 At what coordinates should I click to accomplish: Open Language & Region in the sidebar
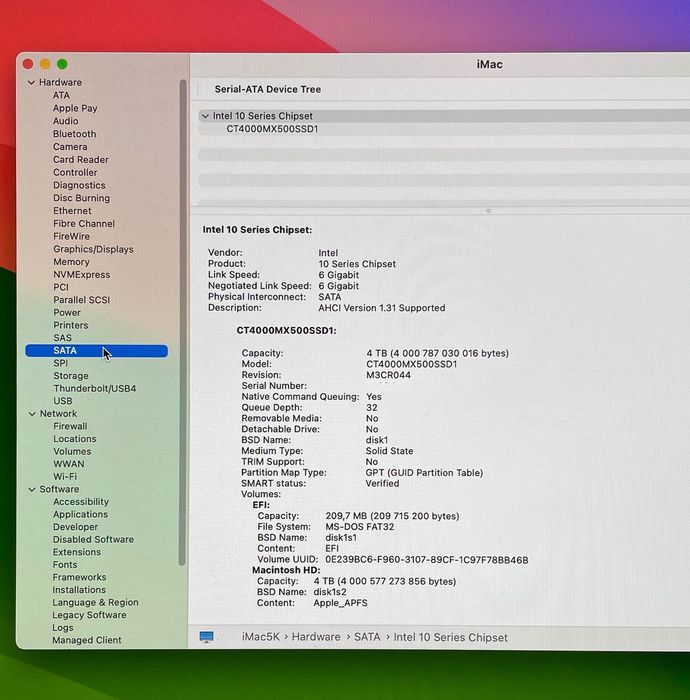coord(96,603)
